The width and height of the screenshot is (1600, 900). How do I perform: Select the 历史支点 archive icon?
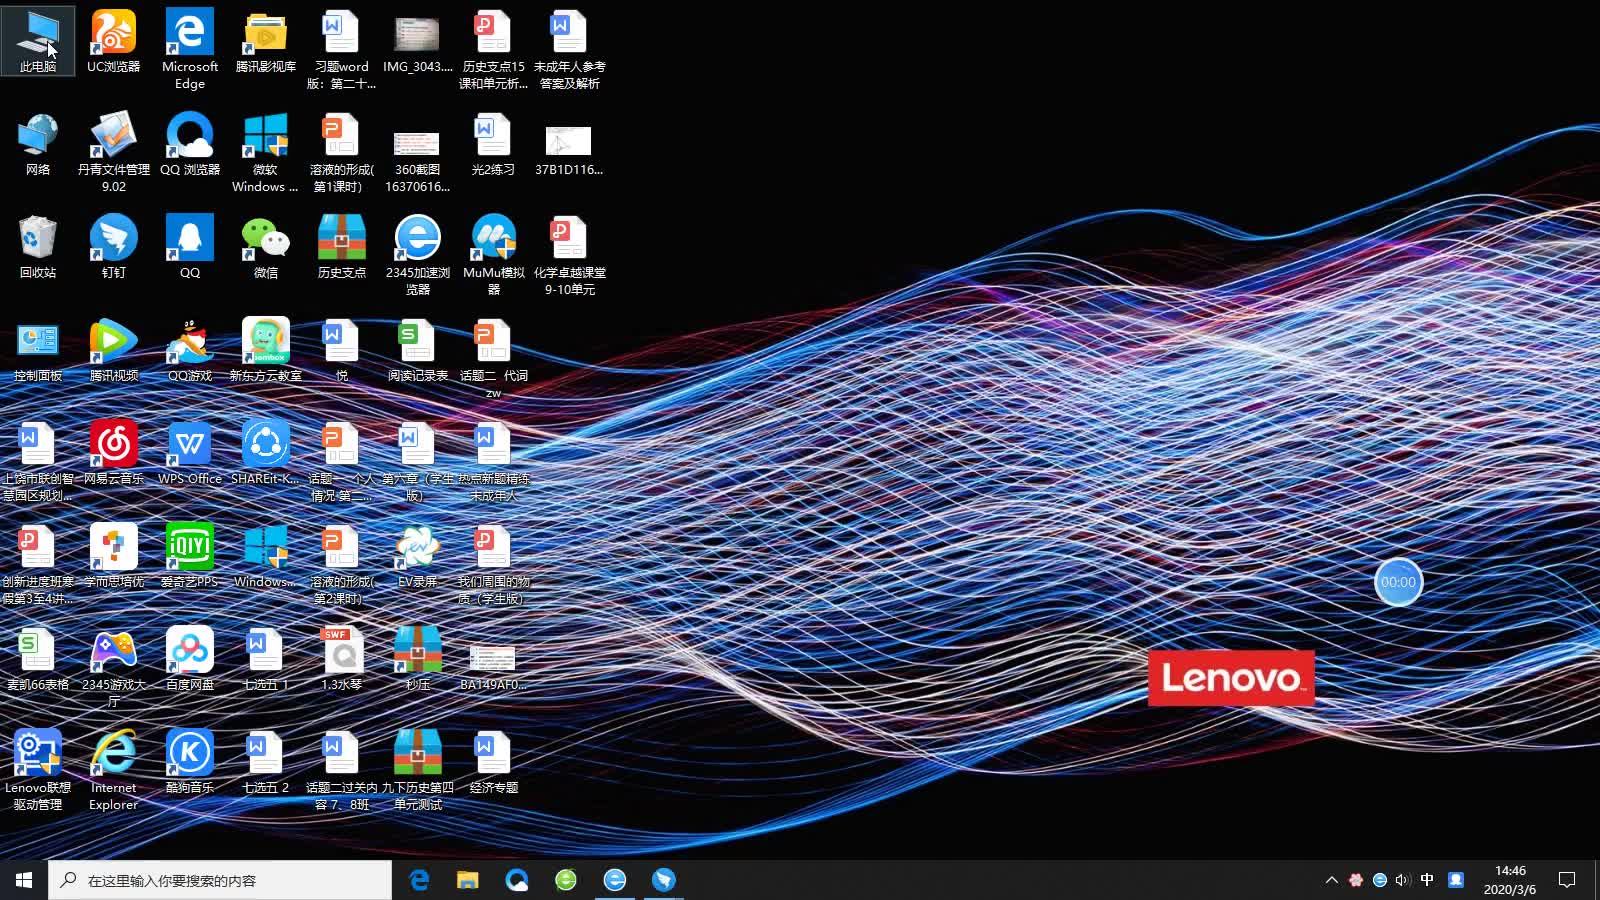pos(342,247)
